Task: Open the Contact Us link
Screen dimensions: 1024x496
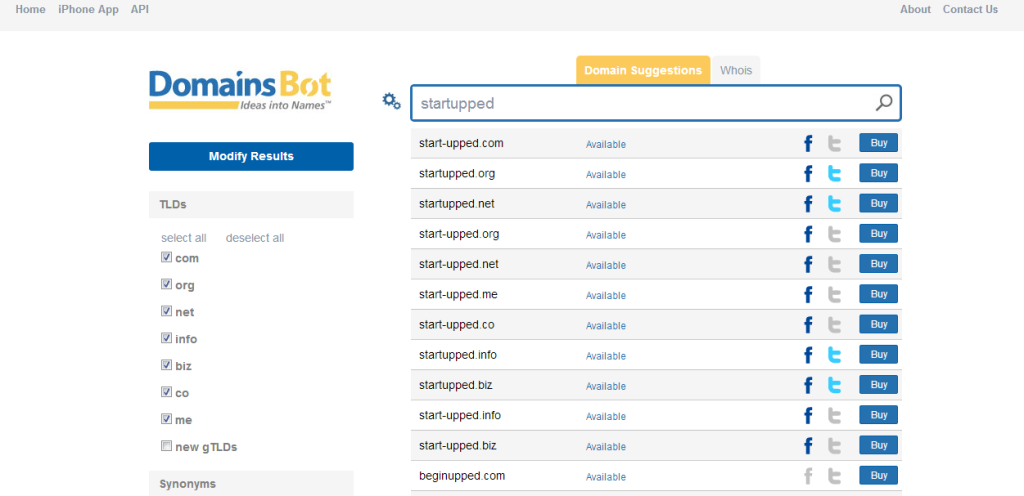Action: pos(970,10)
